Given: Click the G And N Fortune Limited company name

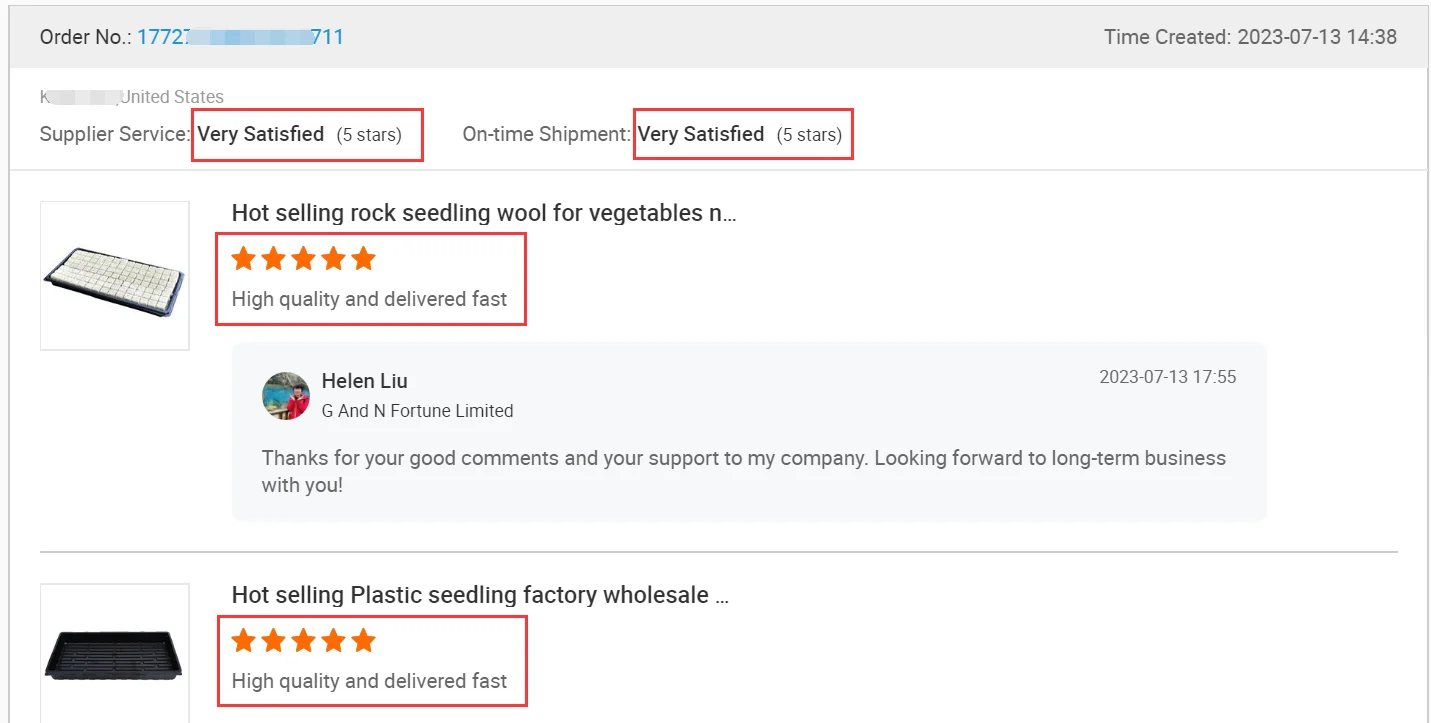Looking at the screenshot, I should (417, 411).
